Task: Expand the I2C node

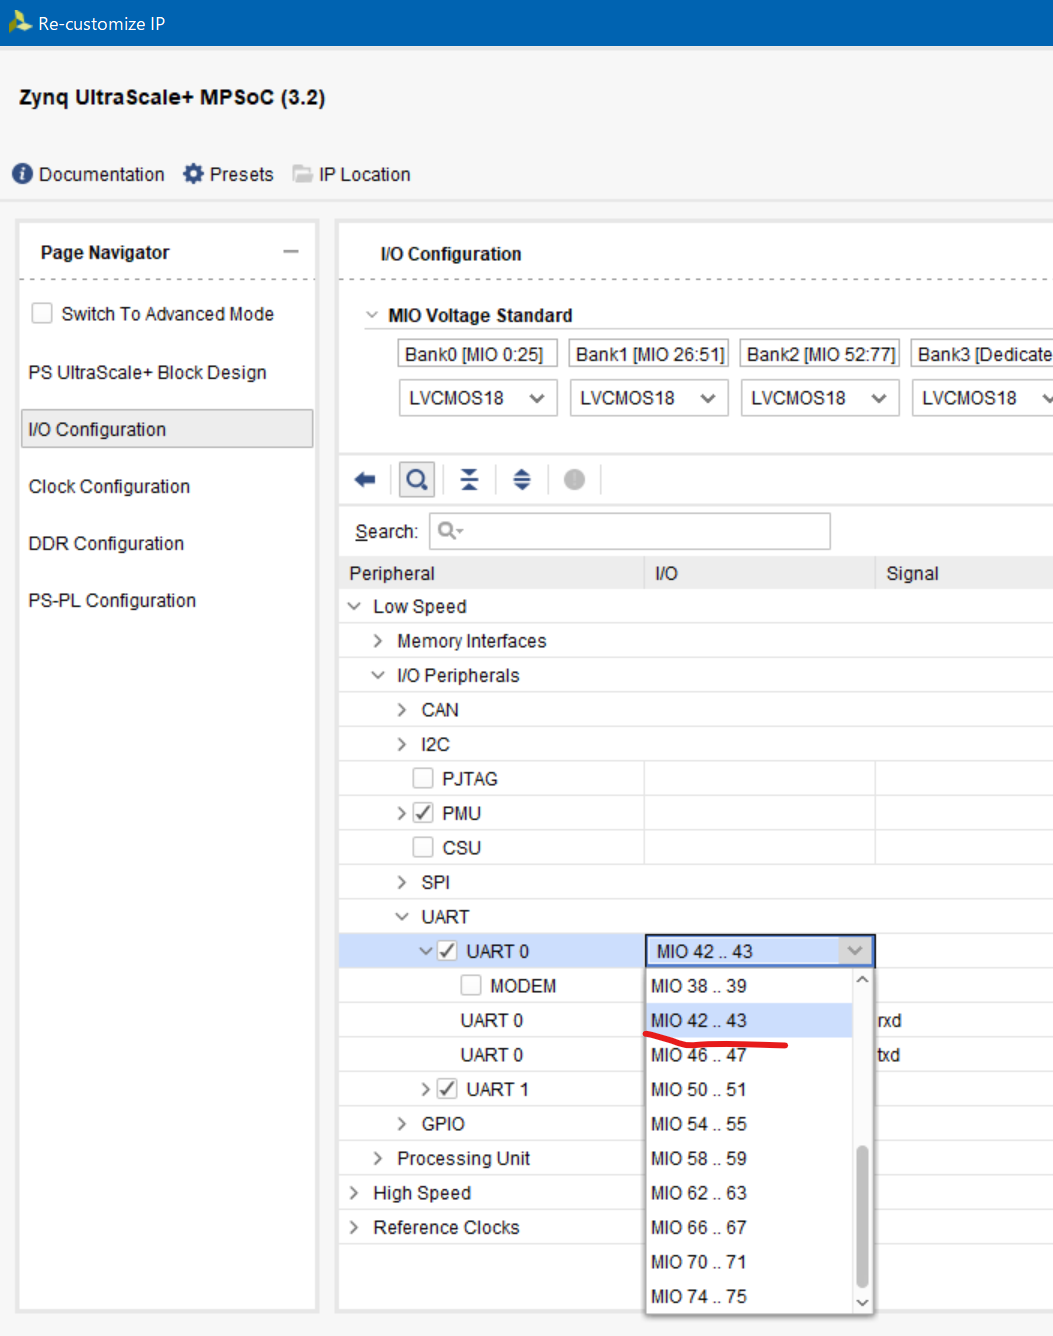Action: [x=402, y=744]
